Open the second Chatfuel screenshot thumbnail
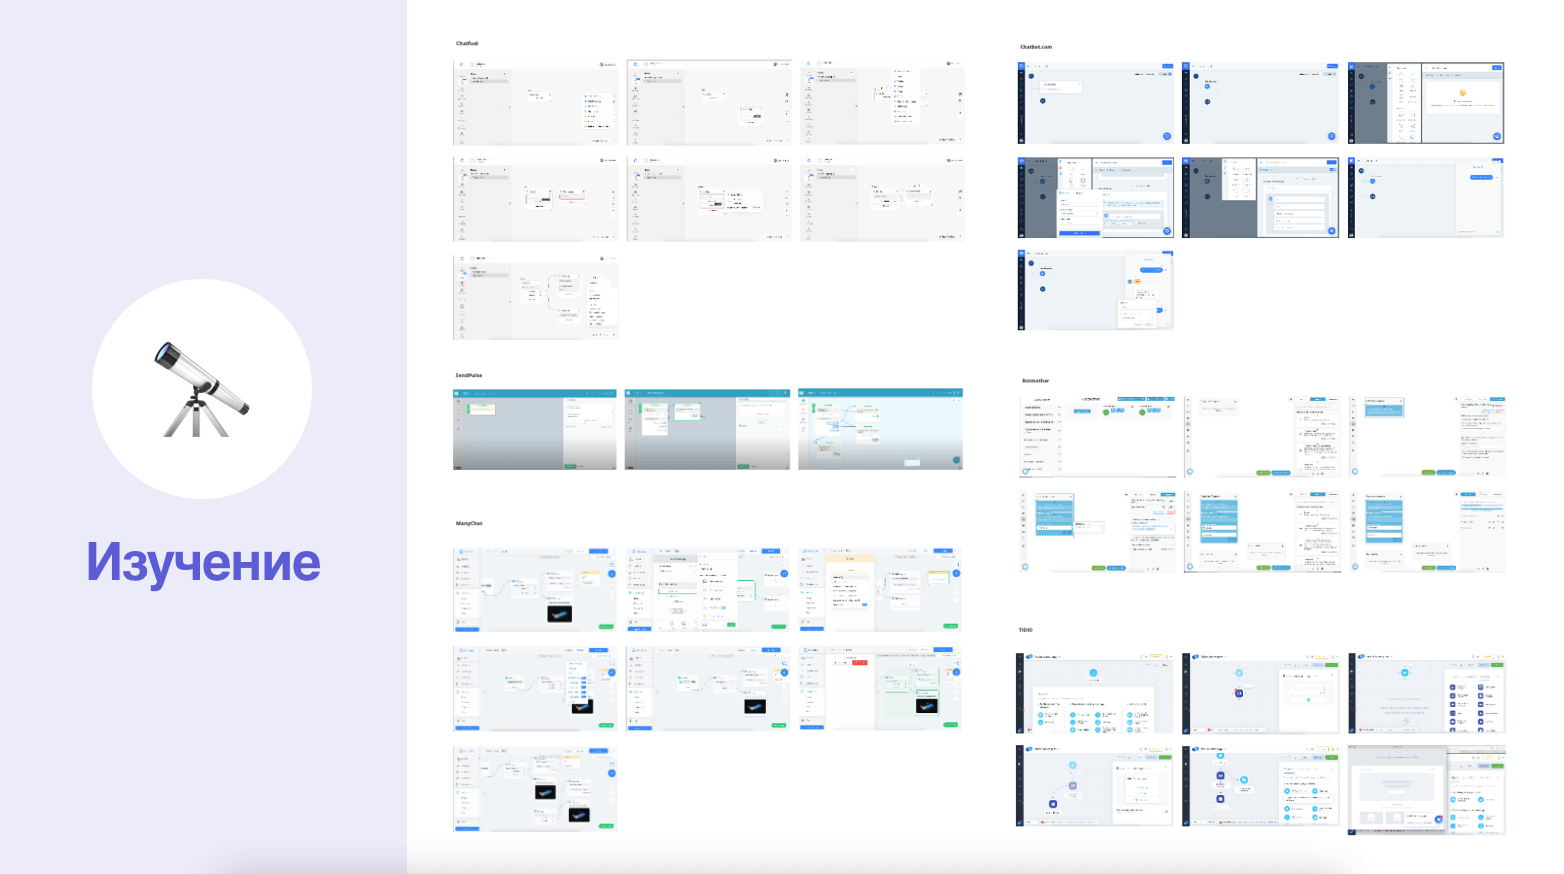Viewport: 1564px width, 874px height. coord(709,102)
